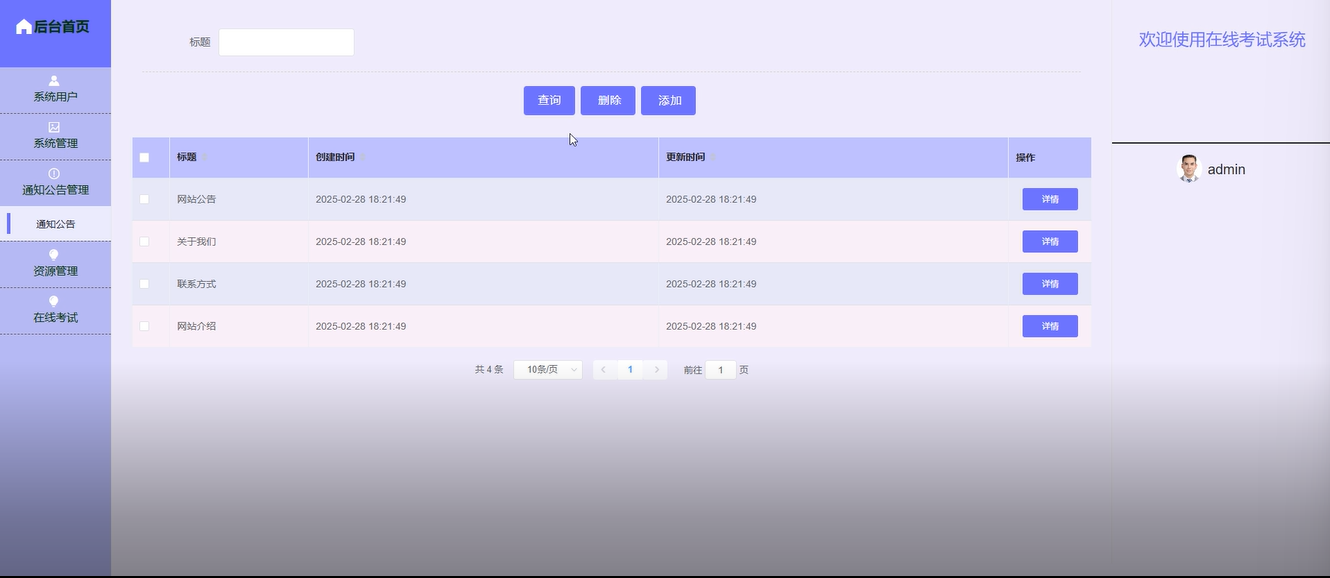Screen dimensions: 1330x578
Task: Click the bulb icon above 在线考试
Action: [54, 301]
